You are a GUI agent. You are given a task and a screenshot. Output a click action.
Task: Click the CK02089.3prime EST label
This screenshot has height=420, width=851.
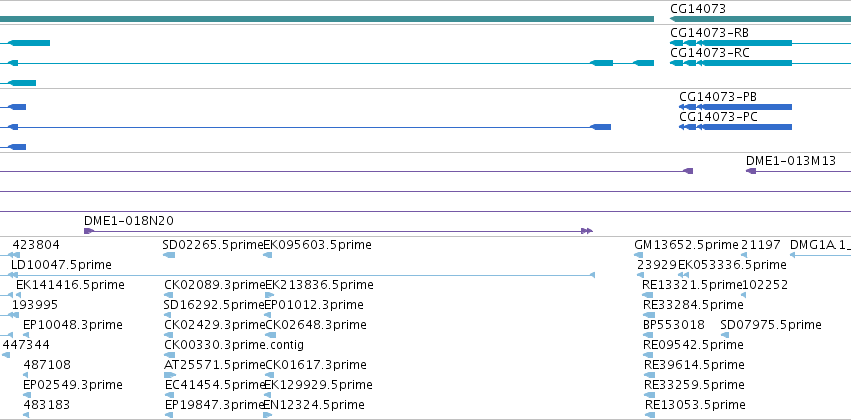point(215,285)
